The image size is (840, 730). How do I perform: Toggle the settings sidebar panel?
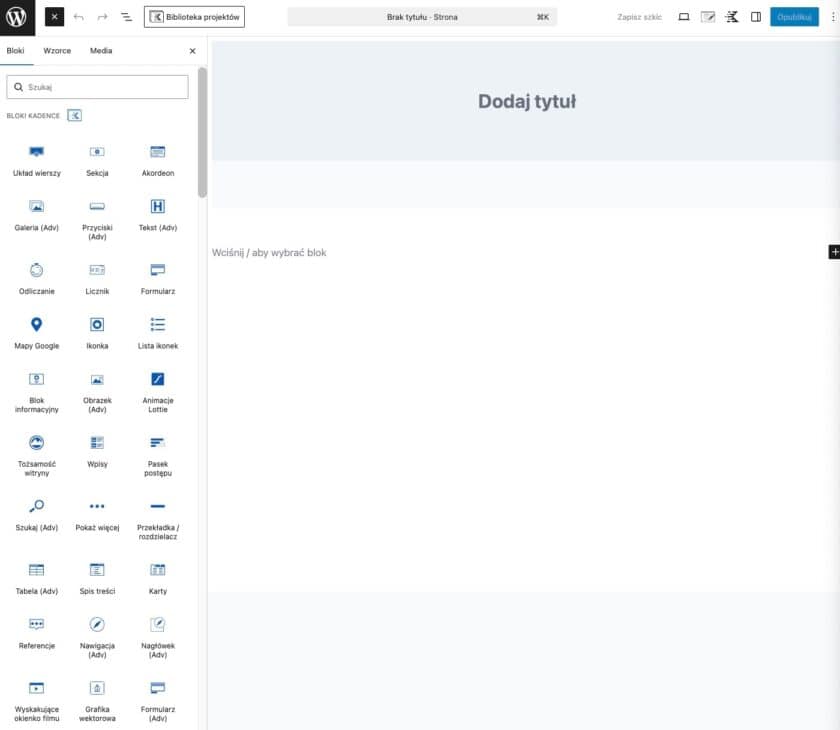(756, 17)
